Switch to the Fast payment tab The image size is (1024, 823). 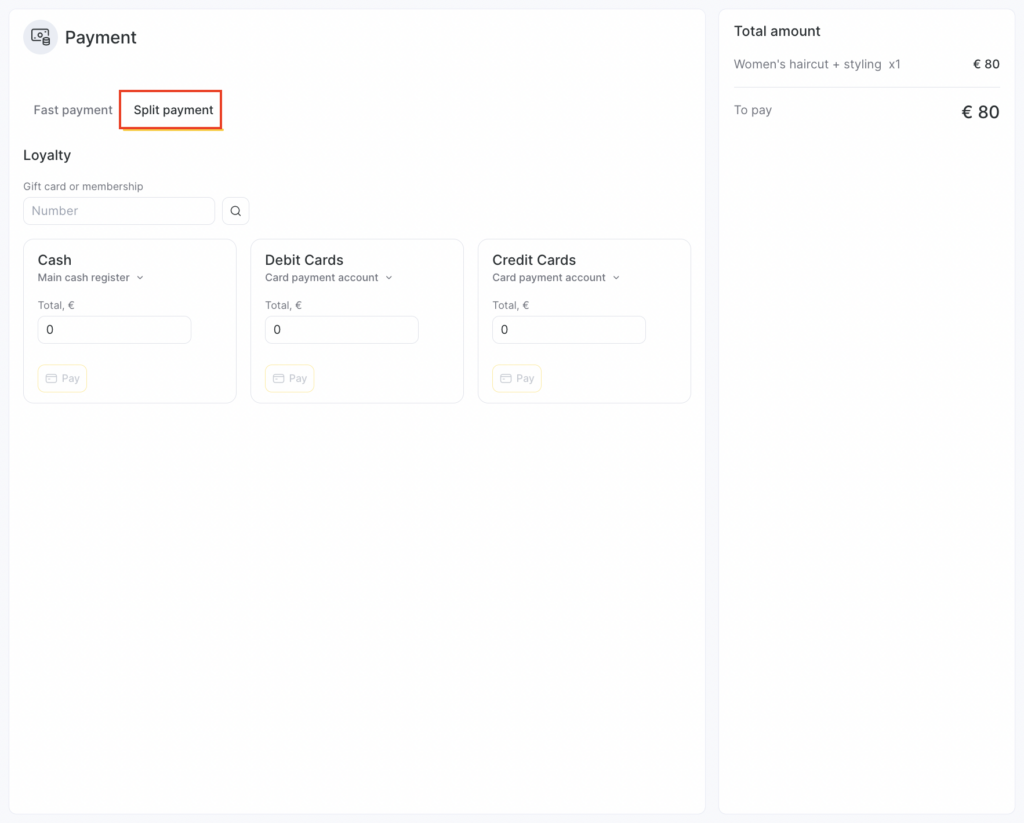tap(73, 110)
